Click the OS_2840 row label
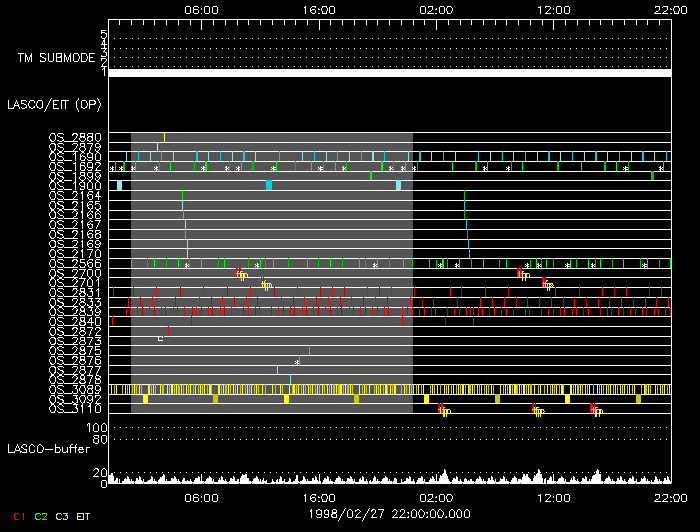Screen dimensions: 700x532 tap(74, 322)
